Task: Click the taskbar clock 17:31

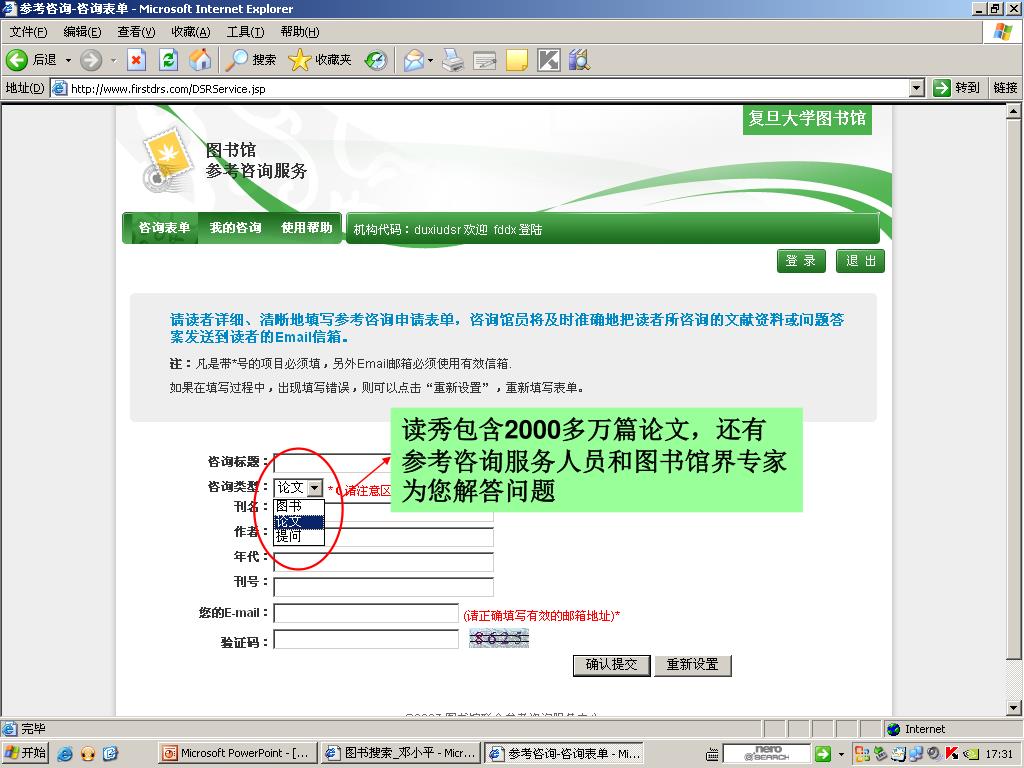Action: (x=999, y=754)
